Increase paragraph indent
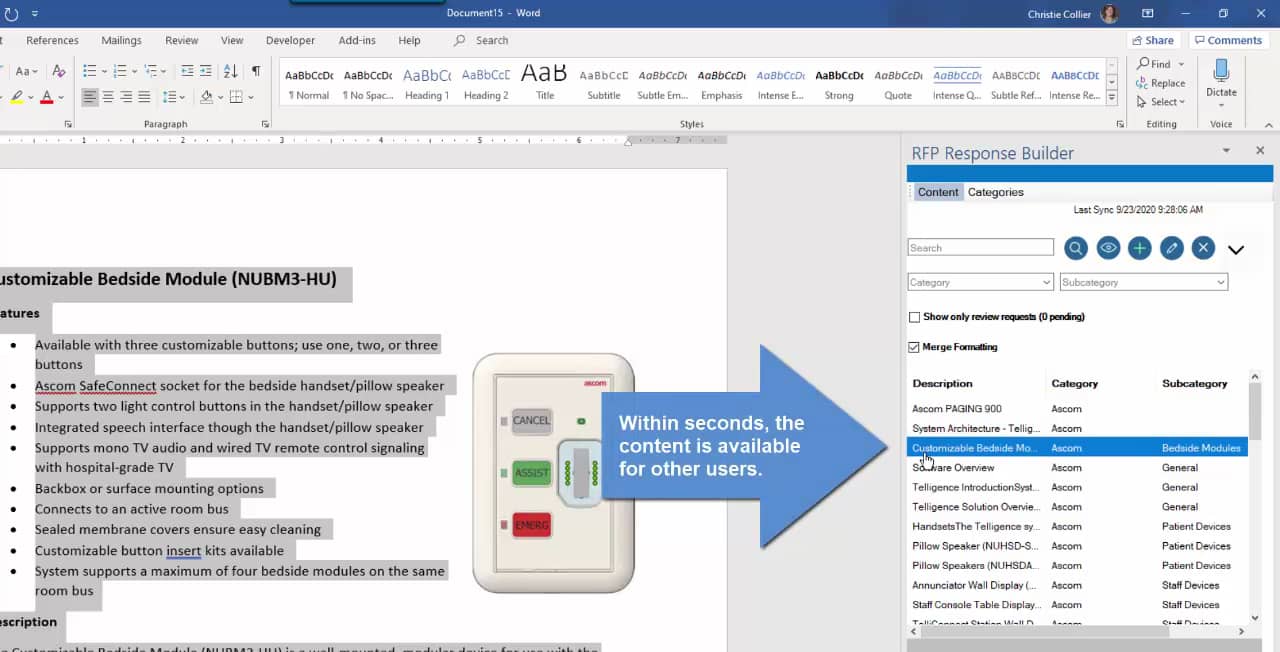 point(205,71)
